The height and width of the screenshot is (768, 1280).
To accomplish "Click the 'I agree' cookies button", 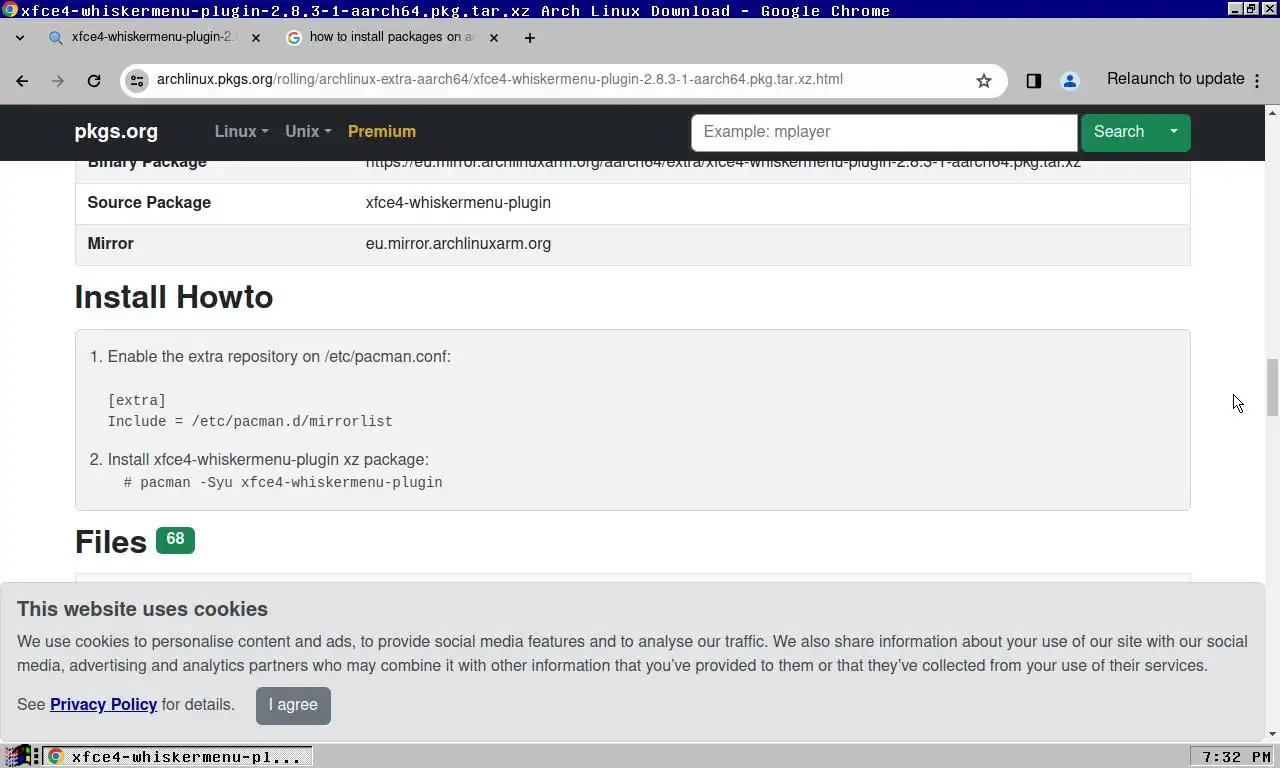I will click(293, 705).
